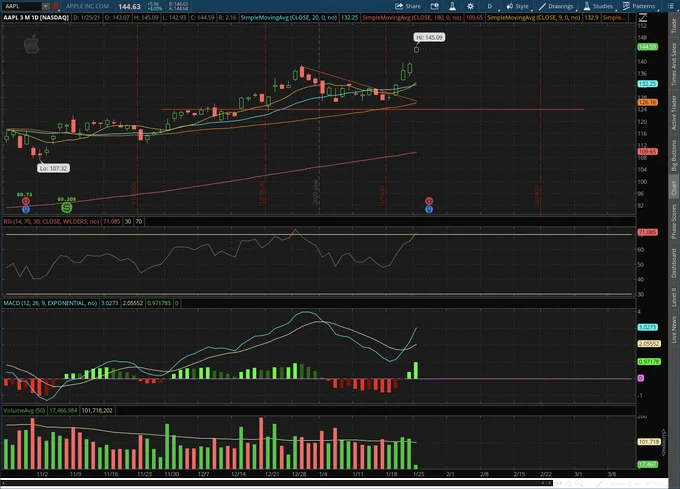The width and height of the screenshot is (680, 489).
Task: Click the red earnings marker below $0.73
Action: 26,201
